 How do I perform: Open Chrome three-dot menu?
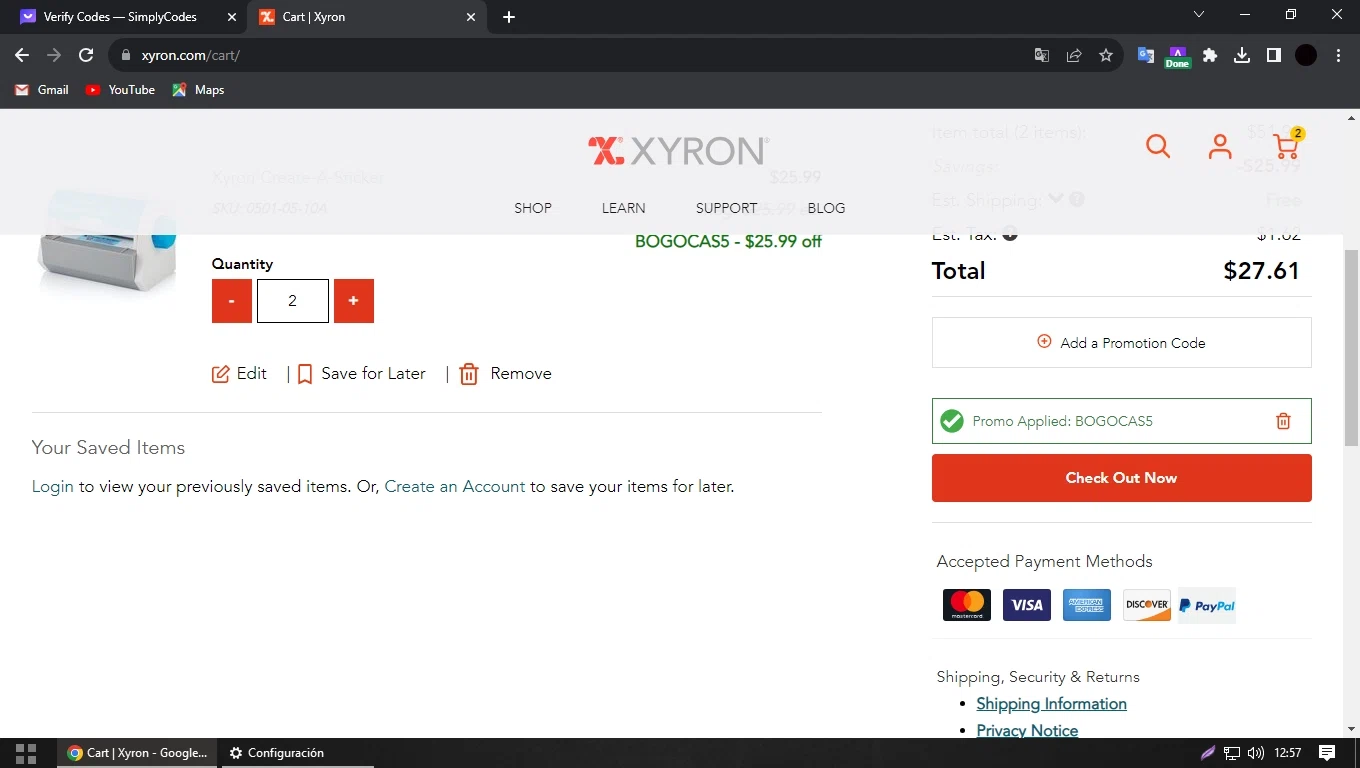coord(1338,55)
